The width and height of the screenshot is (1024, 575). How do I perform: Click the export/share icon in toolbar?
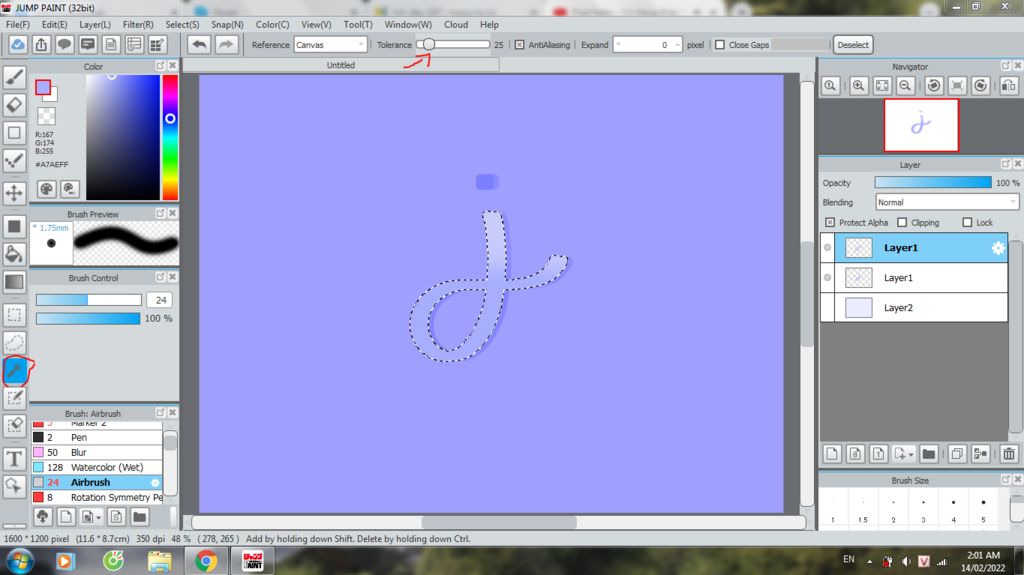(x=41, y=44)
